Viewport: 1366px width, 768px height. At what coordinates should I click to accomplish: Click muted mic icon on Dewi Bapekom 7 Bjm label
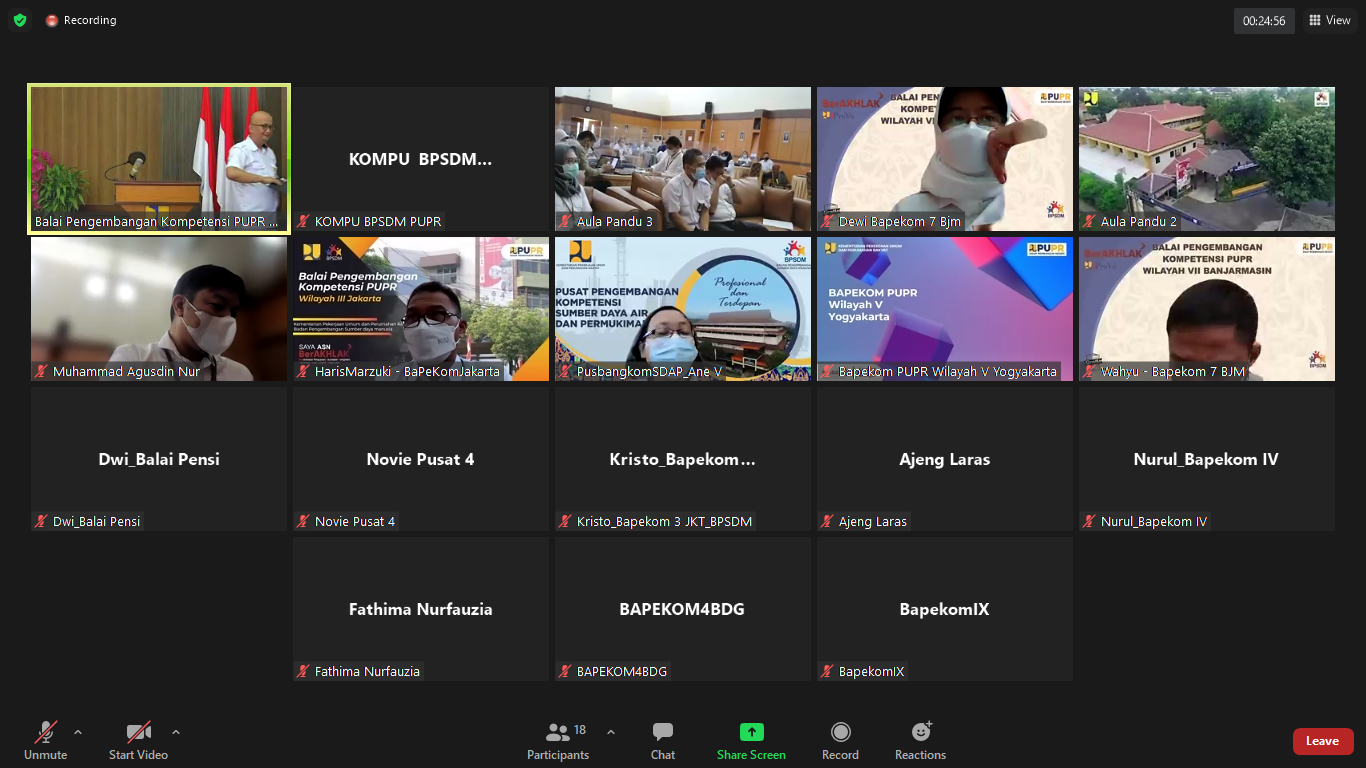click(828, 222)
